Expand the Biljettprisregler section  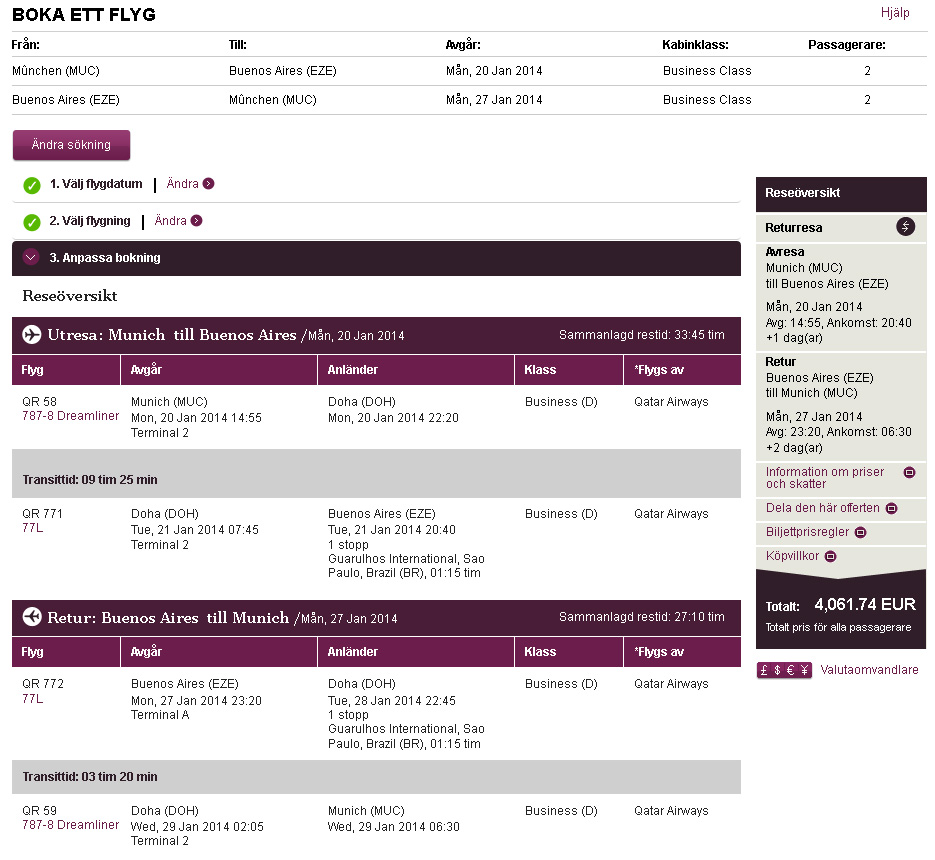[860, 532]
